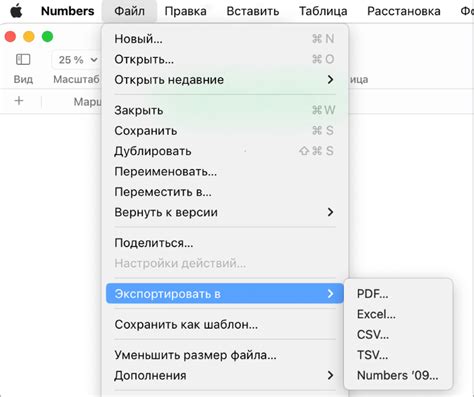
Task: Choose Сохранить как шаблон…
Action: pyautogui.click(x=225, y=324)
